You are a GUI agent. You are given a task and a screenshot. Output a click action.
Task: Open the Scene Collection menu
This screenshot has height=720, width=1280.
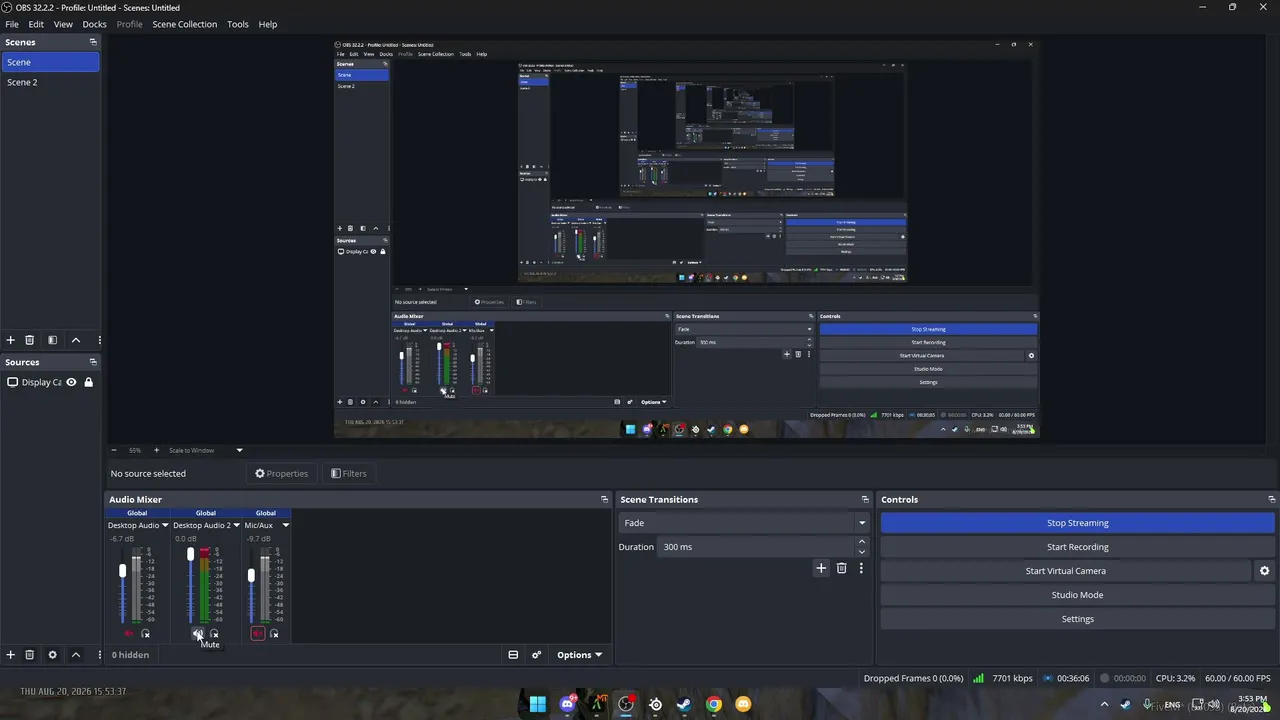coord(185,24)
